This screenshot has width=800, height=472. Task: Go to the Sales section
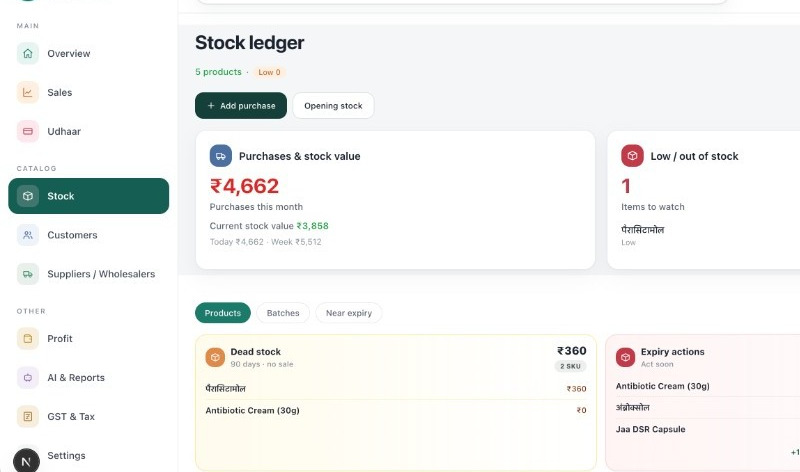pyautogui.click(x=89, y=92)
